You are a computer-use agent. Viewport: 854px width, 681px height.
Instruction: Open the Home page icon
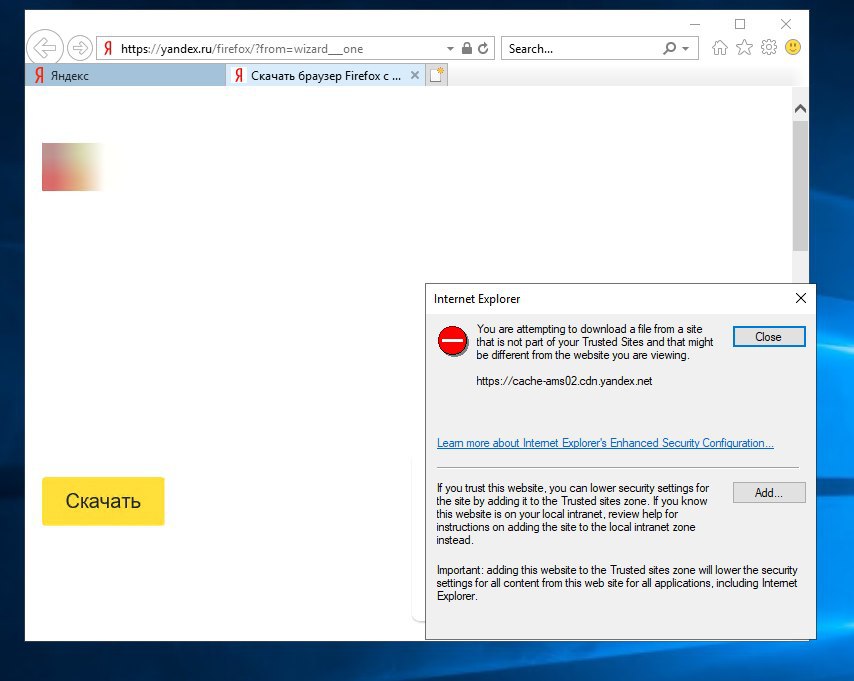[719, 48]
